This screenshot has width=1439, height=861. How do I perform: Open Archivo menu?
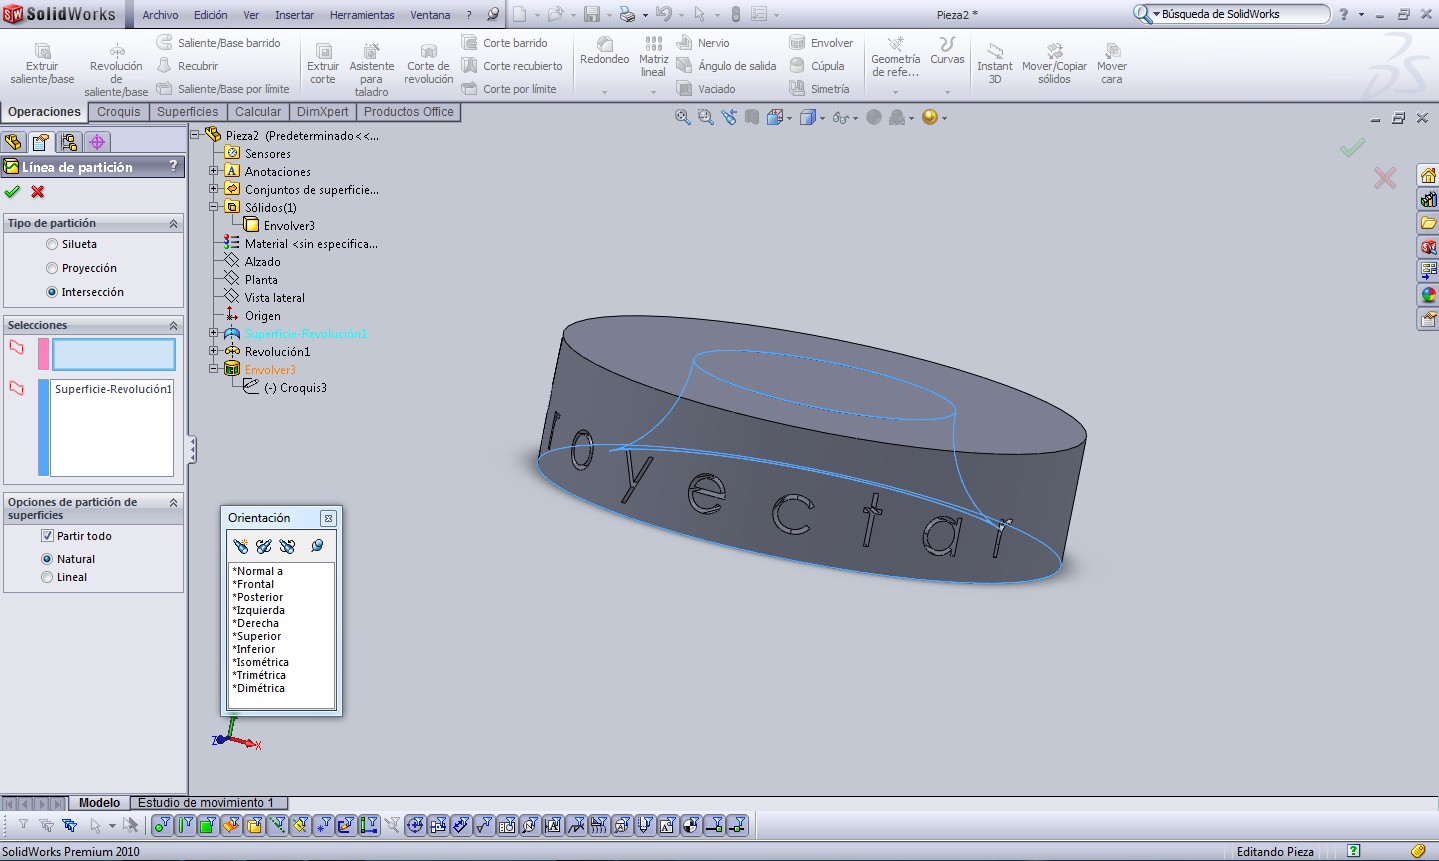160,15
